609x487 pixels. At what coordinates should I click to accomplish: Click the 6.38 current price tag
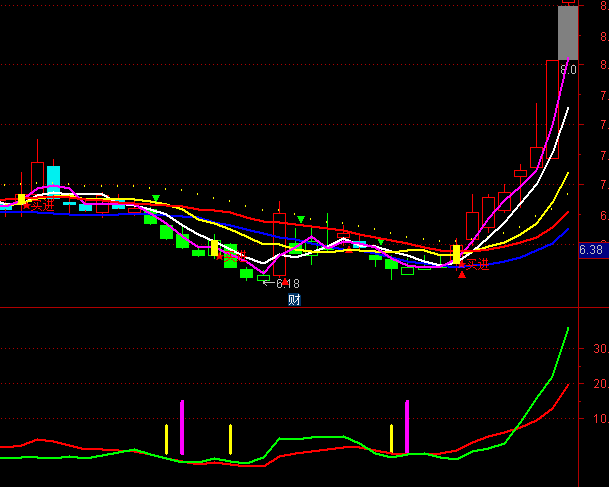pyautogui.click(x=591, y=250)
